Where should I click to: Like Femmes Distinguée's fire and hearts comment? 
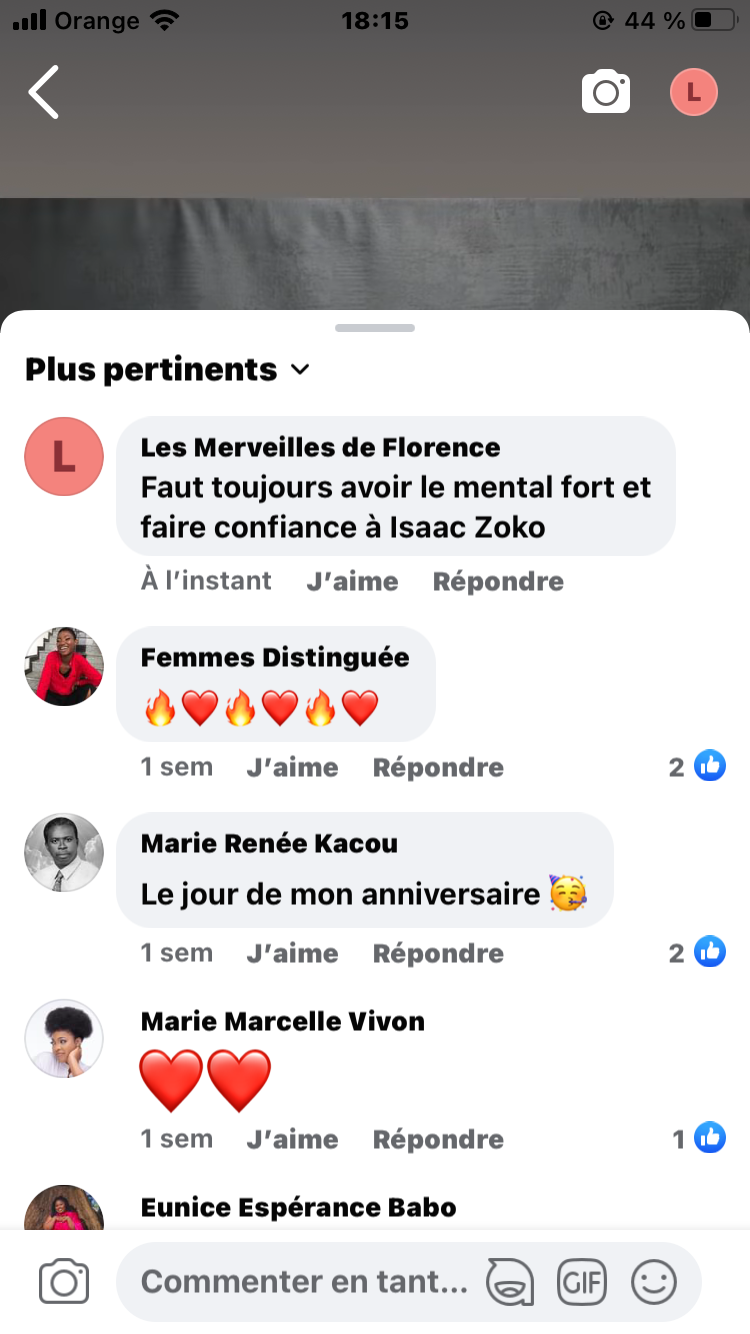pyautogui.click(x=292, y=767)
